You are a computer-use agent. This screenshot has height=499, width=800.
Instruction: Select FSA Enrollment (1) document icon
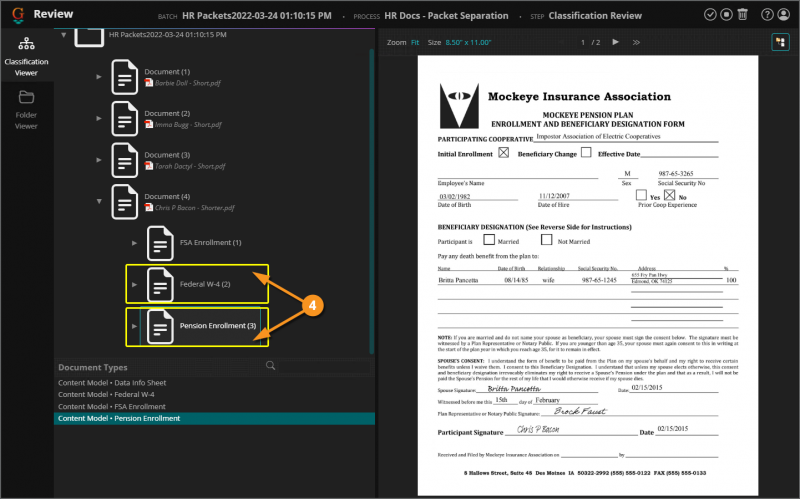[x=160, y=243]
